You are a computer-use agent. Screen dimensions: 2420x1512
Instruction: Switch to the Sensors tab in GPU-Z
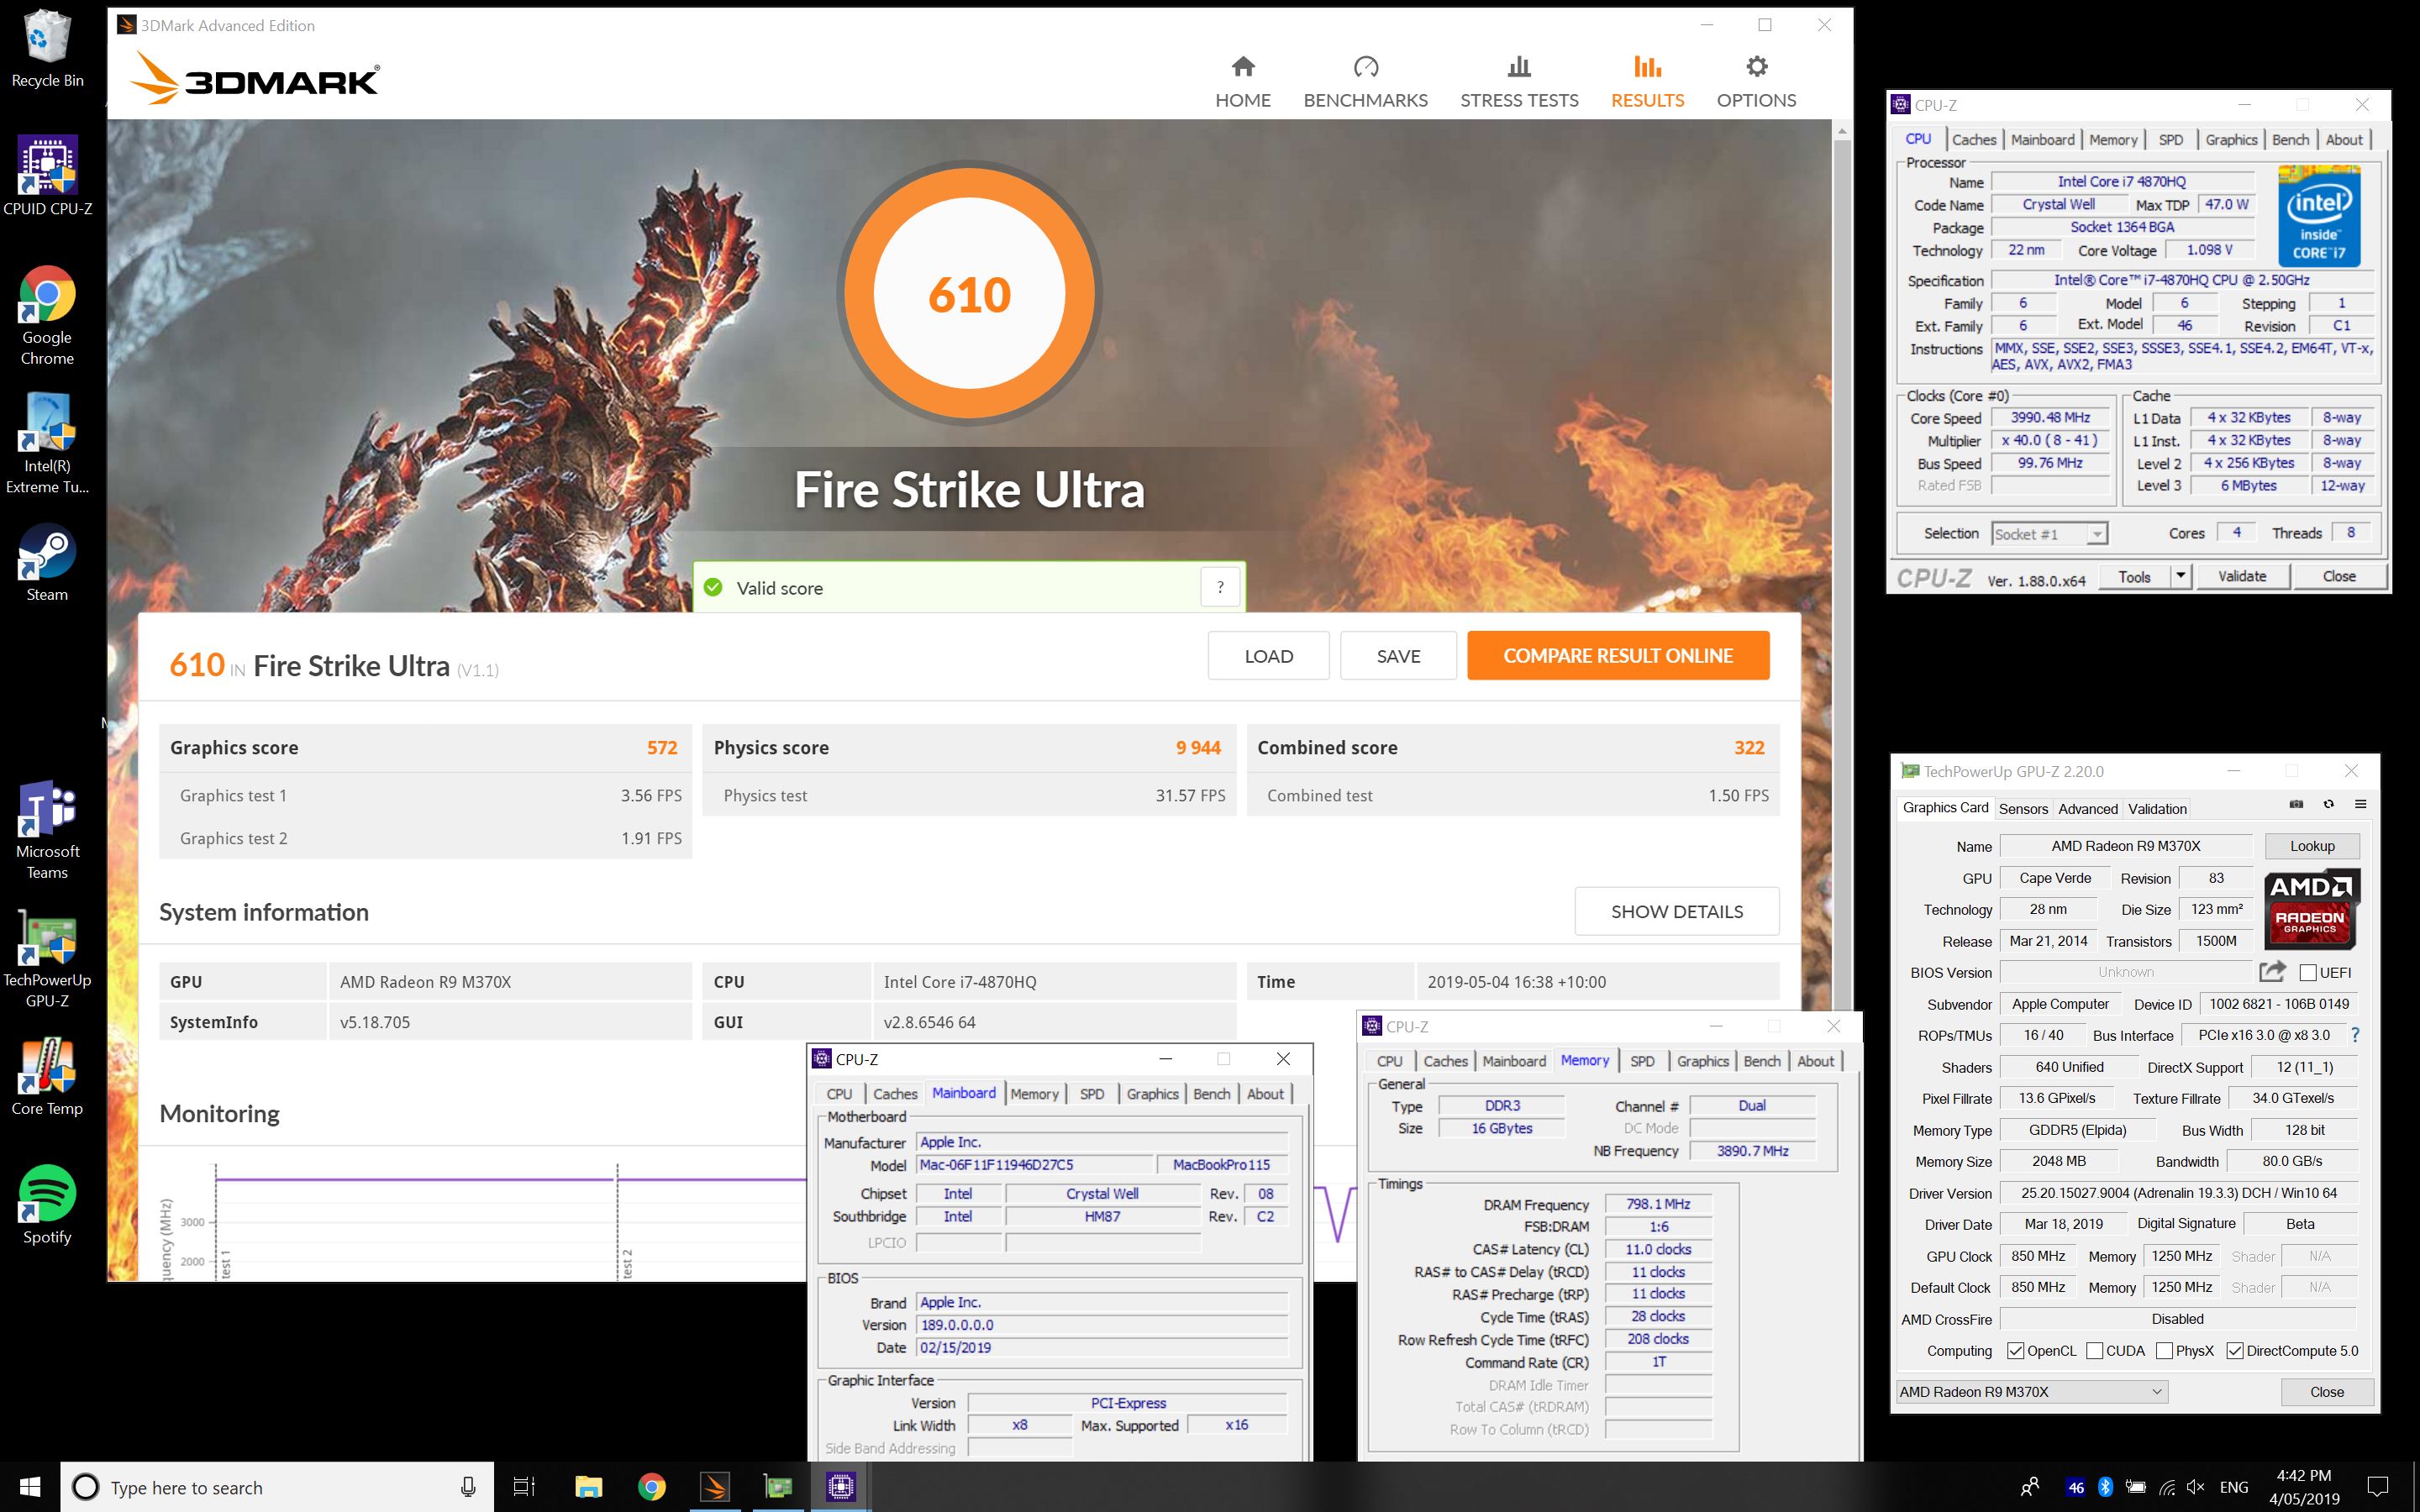(x=2023, y=808)
